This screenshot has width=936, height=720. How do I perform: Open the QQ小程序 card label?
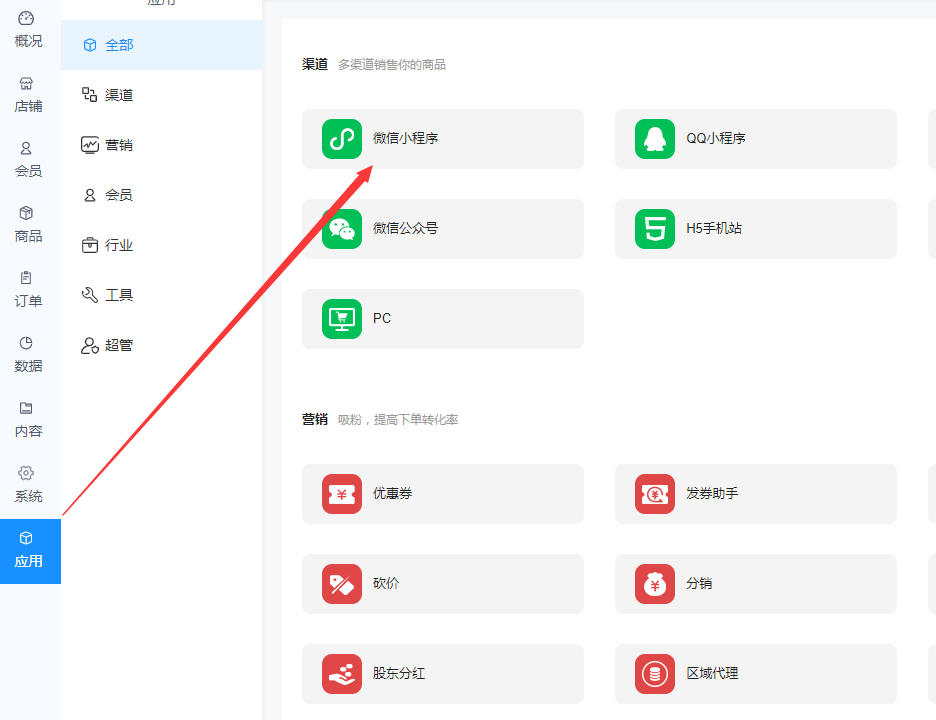tap(716, 139)
